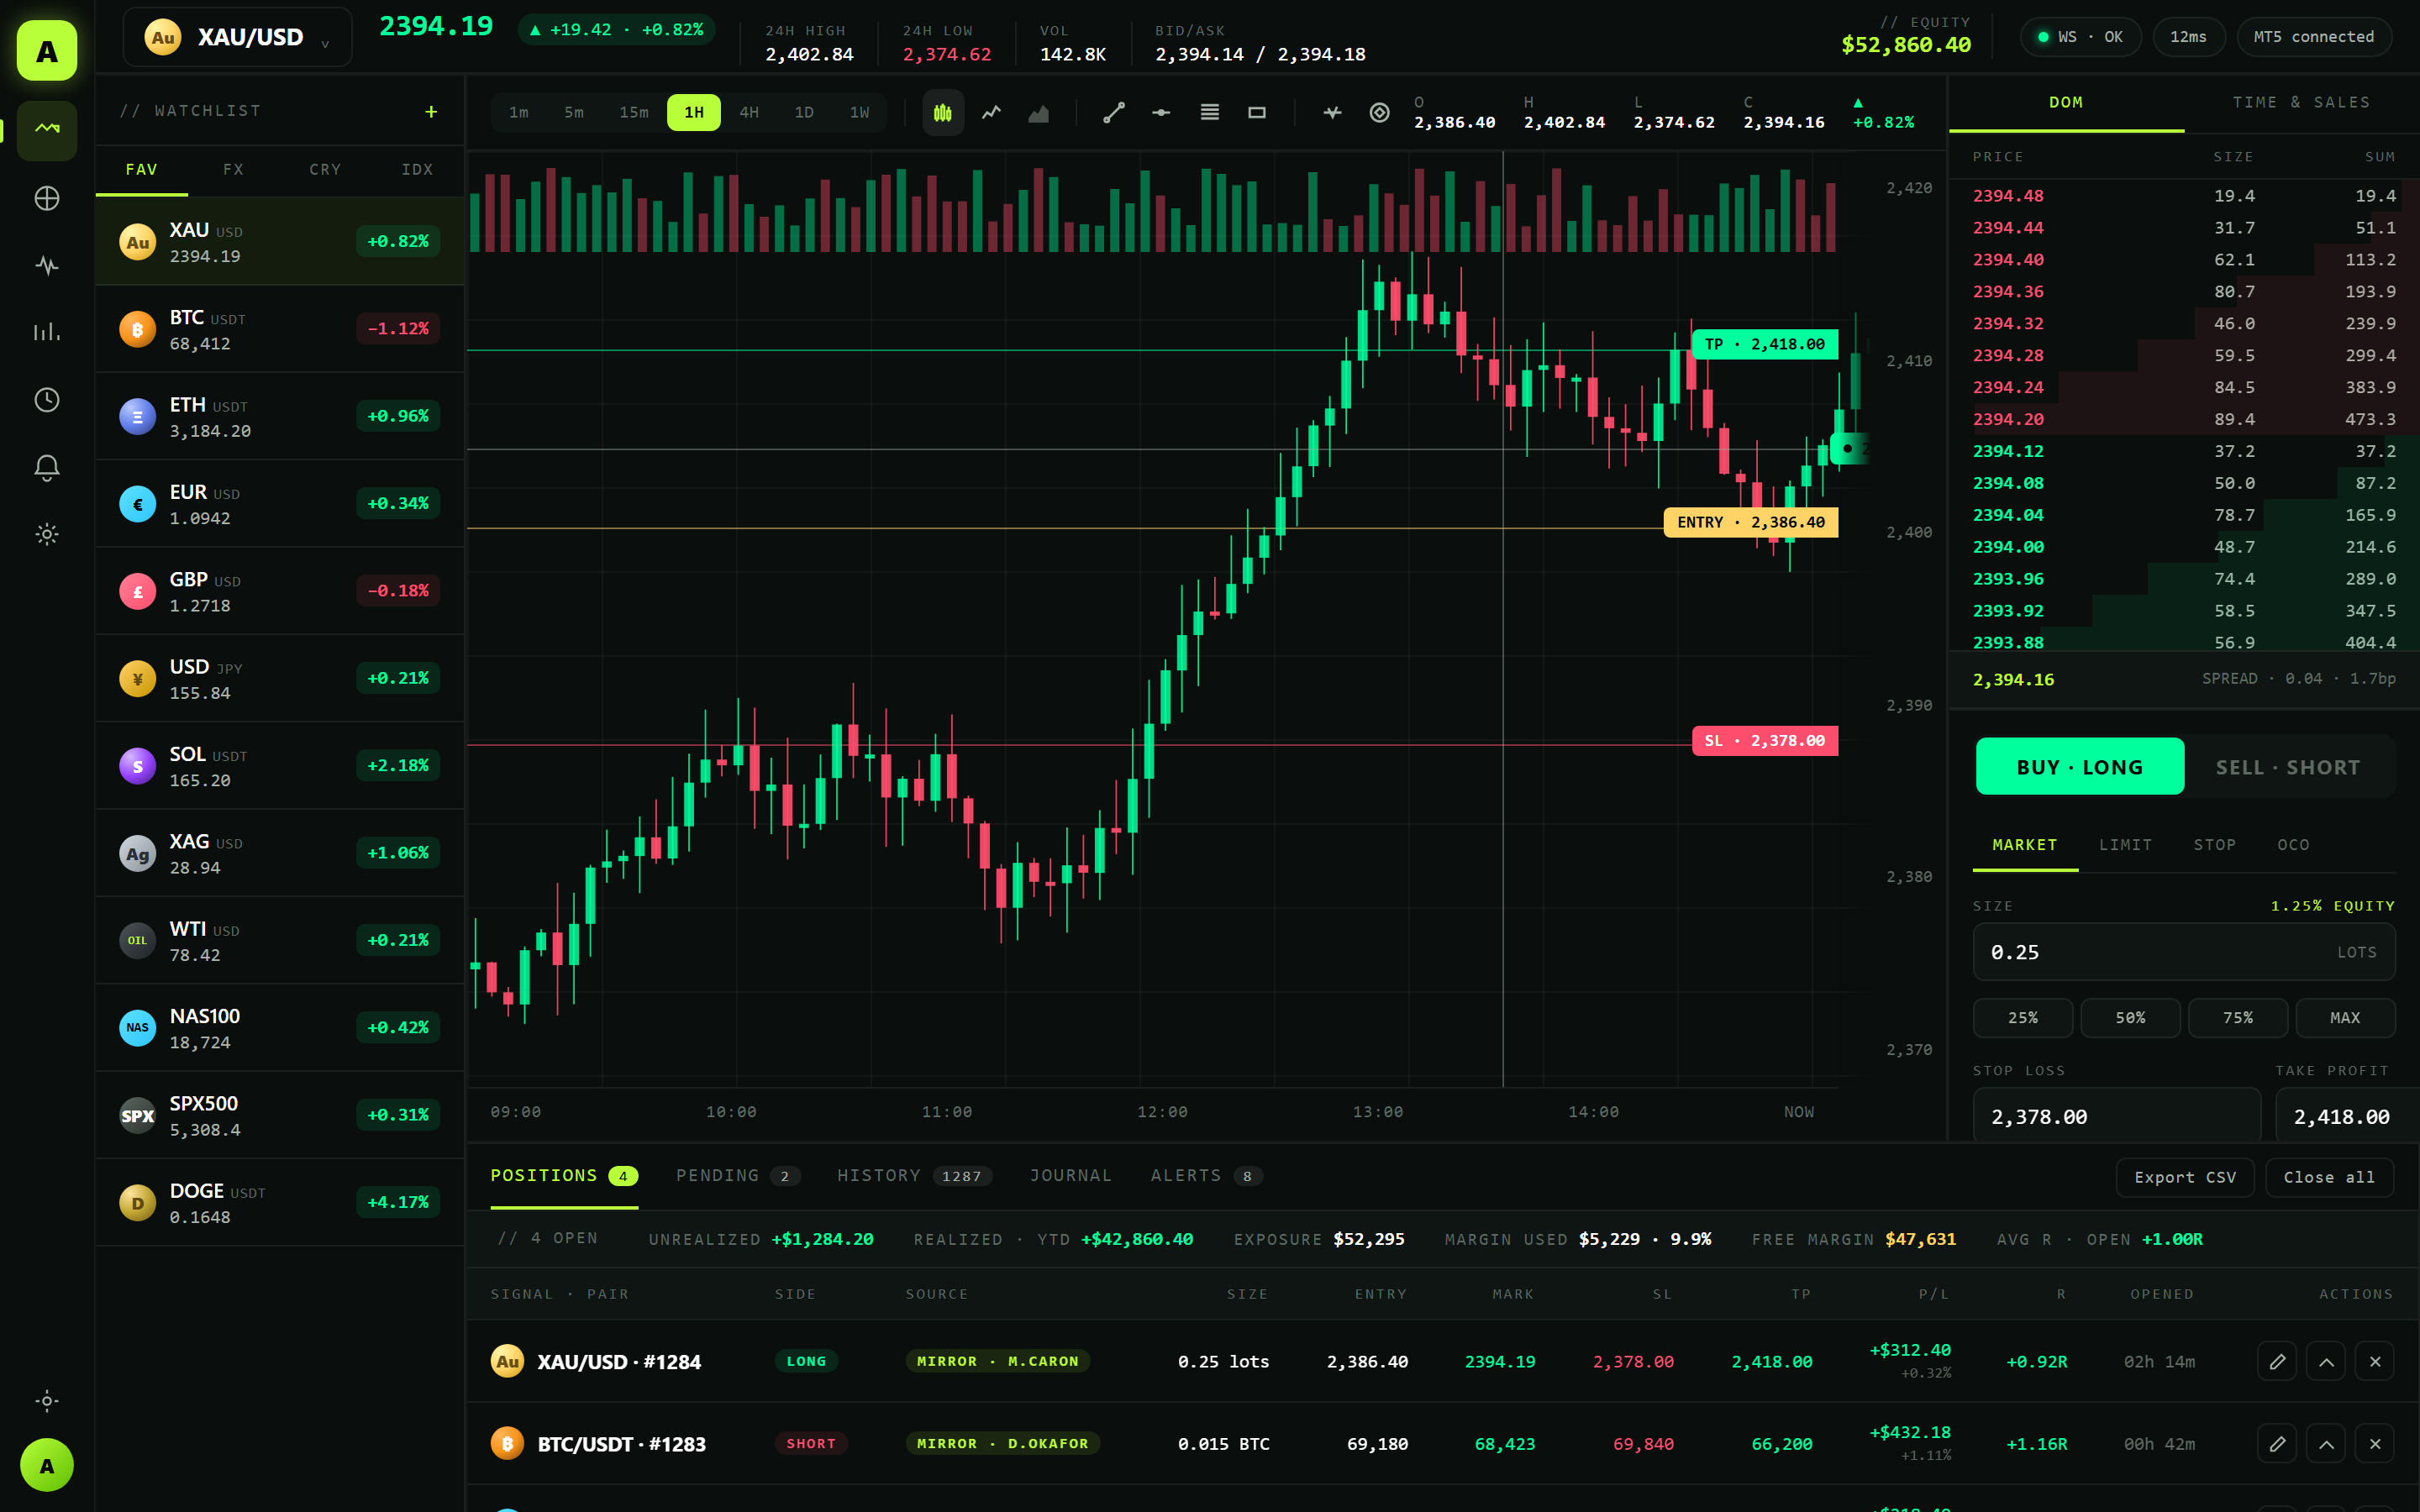Select the trend line drawing tool
Viewport: 2420px width, 1512px height.
click(1114, 113)
